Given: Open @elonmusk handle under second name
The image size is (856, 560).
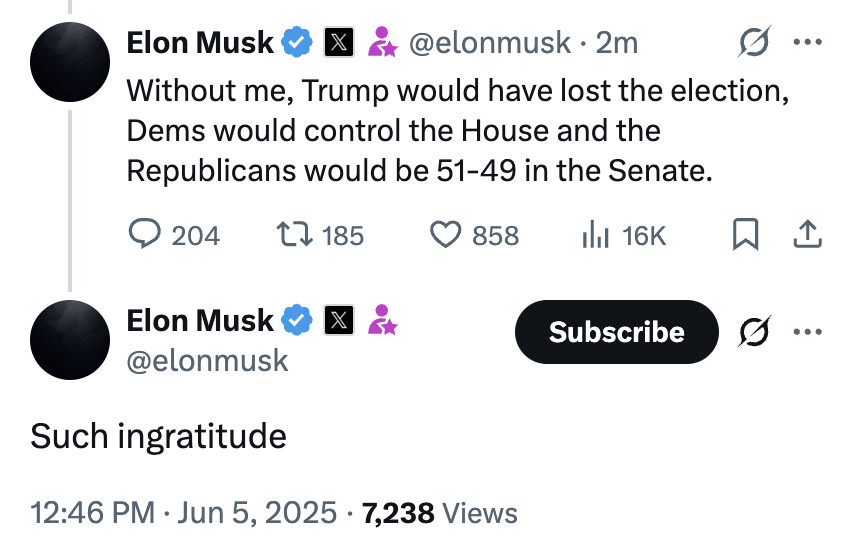Looking at the screenshot, I should pos(207,361).
